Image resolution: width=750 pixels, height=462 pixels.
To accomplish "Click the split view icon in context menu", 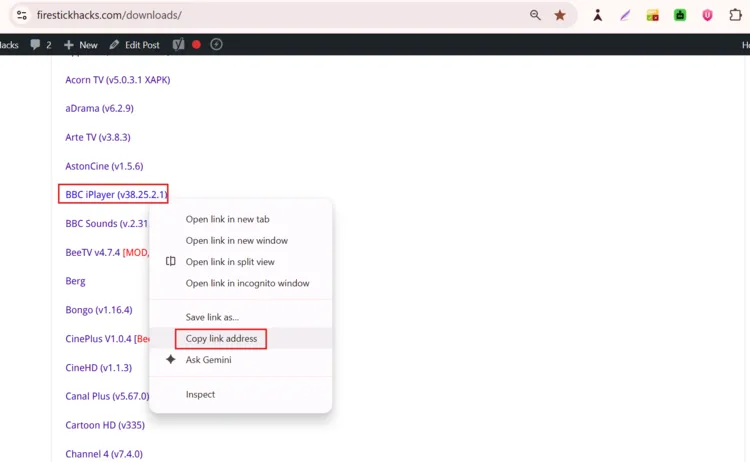I will (171, 261).
